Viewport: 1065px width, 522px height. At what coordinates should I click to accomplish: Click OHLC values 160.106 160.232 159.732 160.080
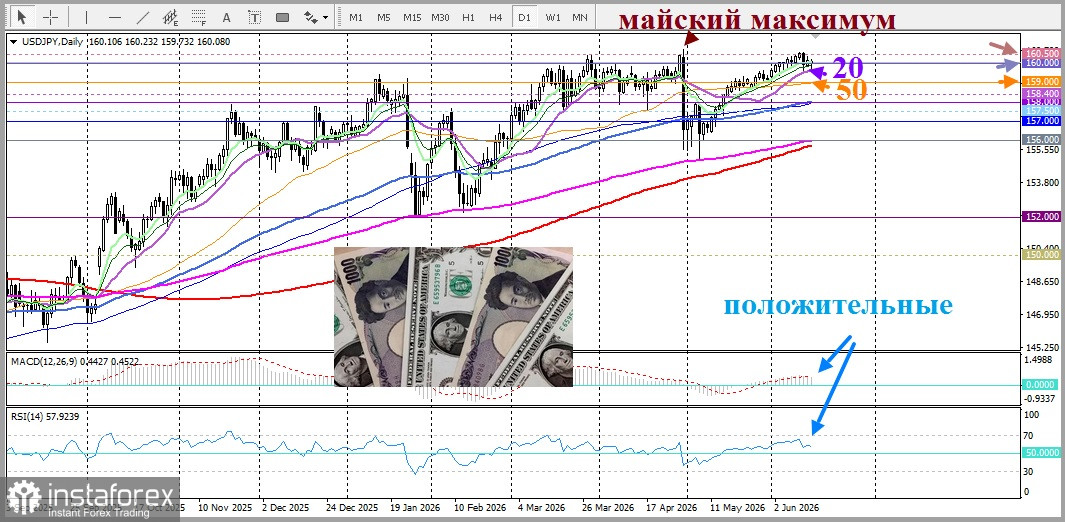[160, 41]
